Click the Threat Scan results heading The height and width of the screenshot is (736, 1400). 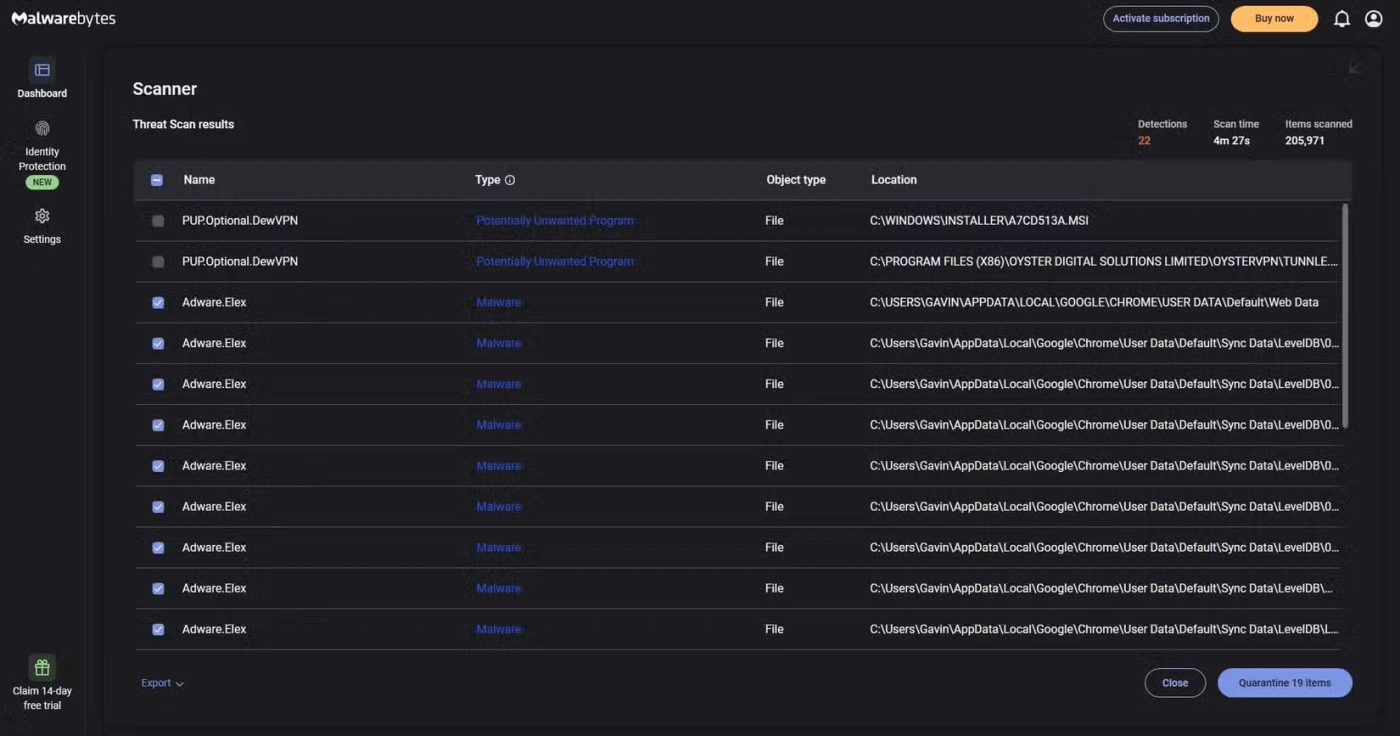point(183,124)
